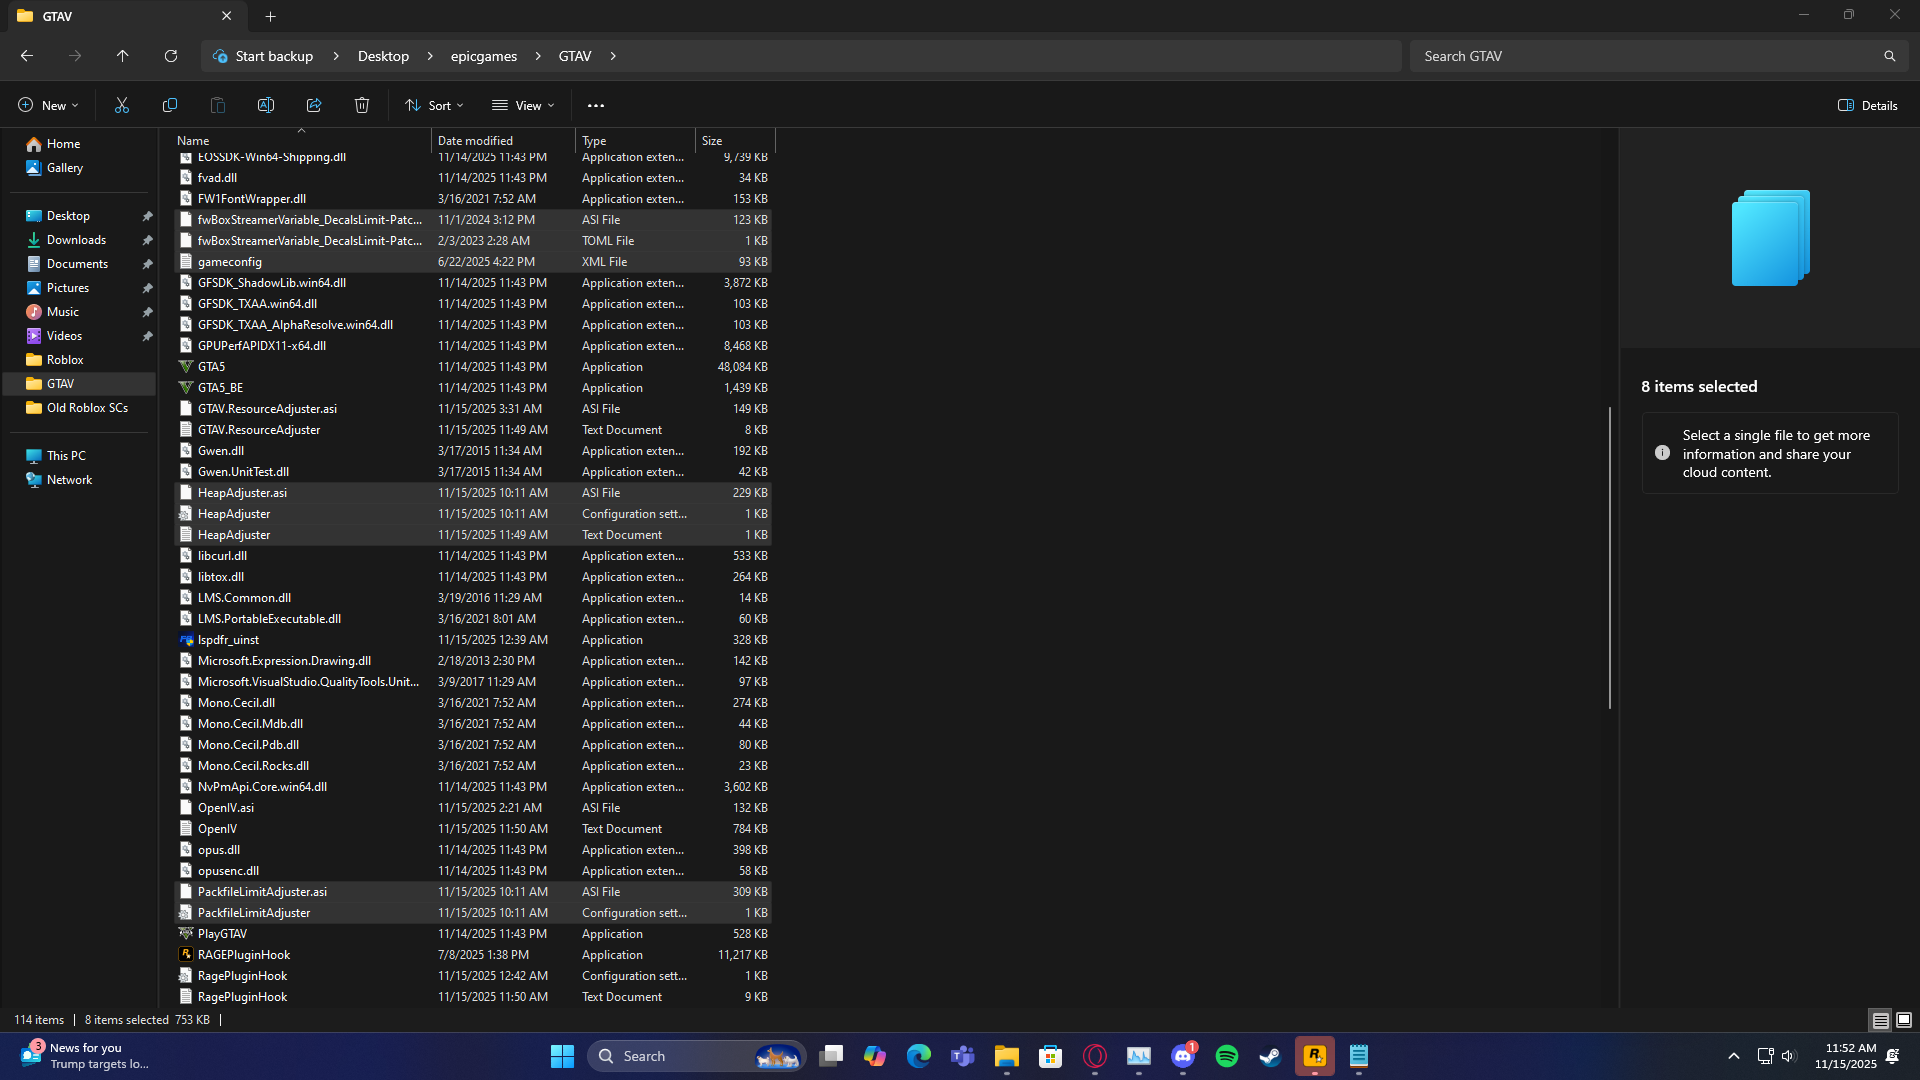
Task: Click the Rename icon in toolbar
Action: coord(266,105)
